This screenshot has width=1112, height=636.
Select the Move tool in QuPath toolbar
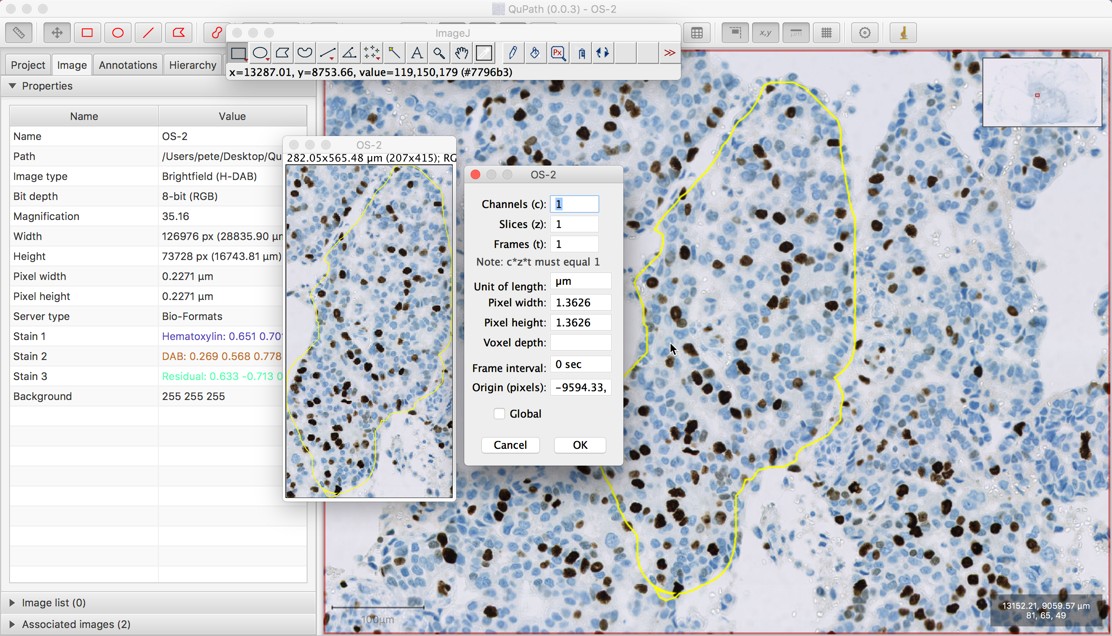pyautogui.click(x=57, y=33)
